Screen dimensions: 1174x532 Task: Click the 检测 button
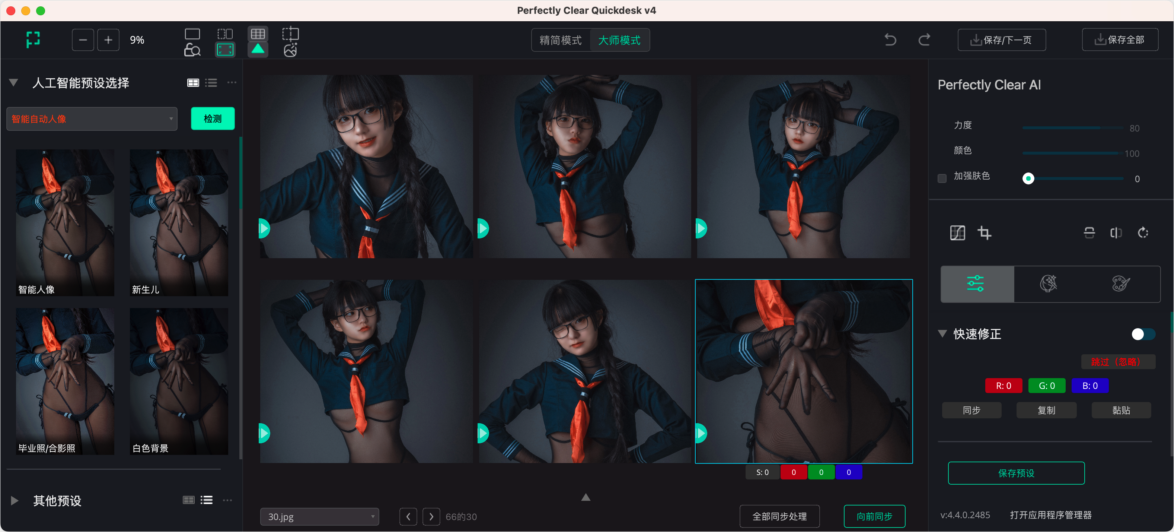coord(213,118)
